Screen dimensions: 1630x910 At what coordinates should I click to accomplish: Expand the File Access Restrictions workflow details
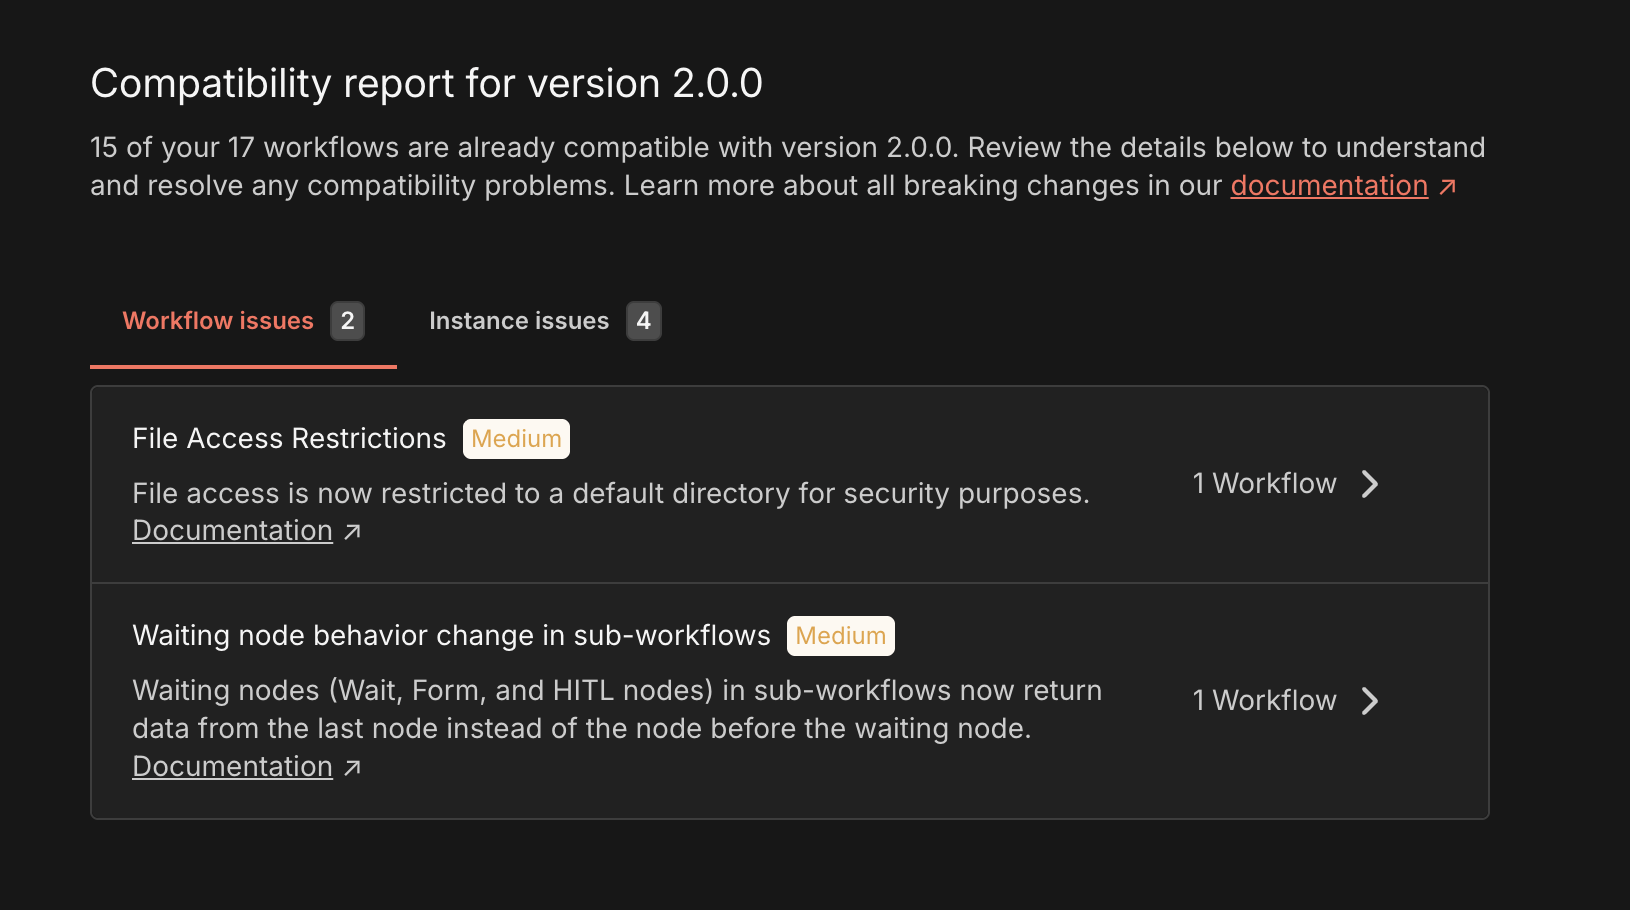(x=1285, y=484)
